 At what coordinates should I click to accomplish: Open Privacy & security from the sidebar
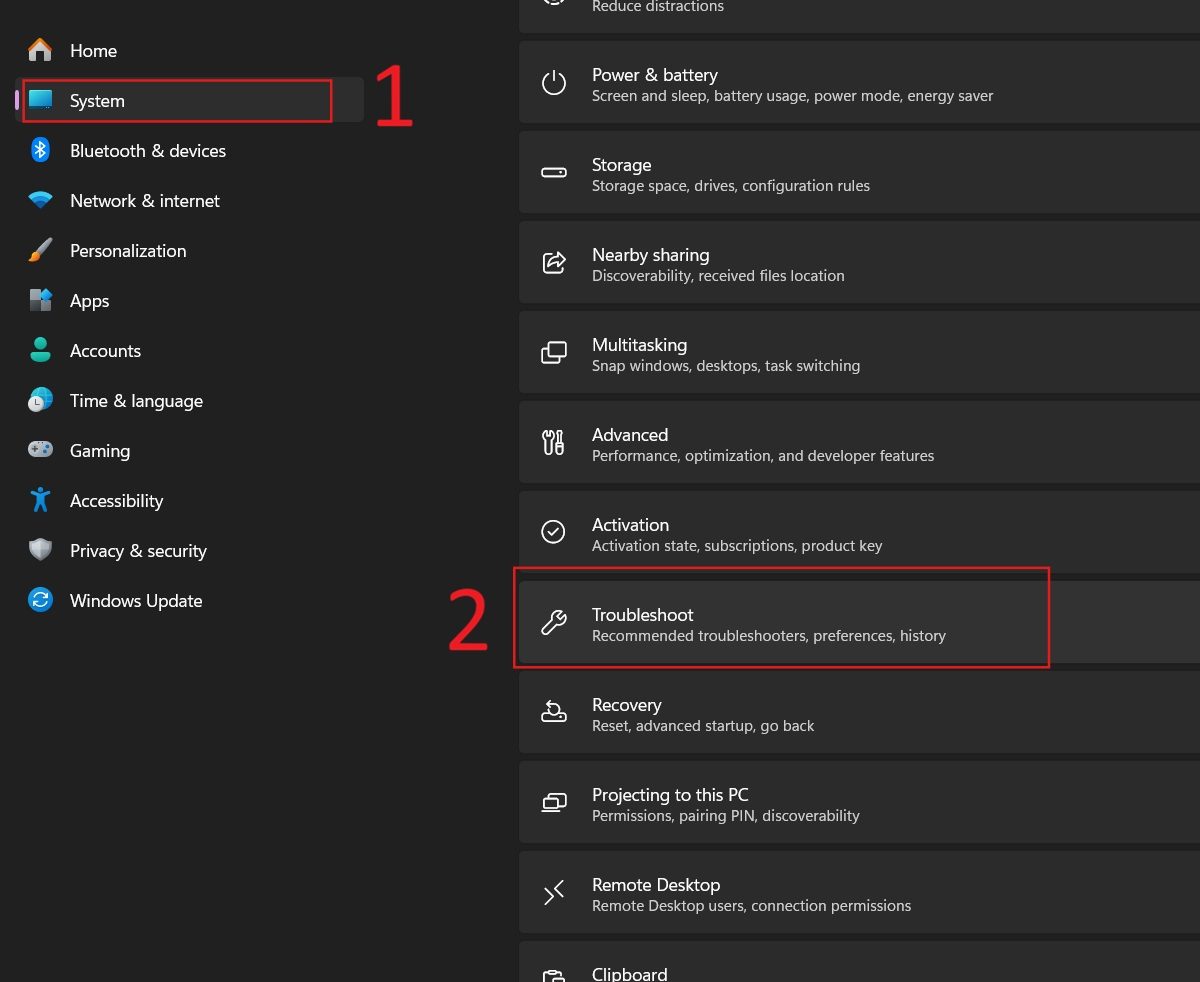[x=138, y=550]
